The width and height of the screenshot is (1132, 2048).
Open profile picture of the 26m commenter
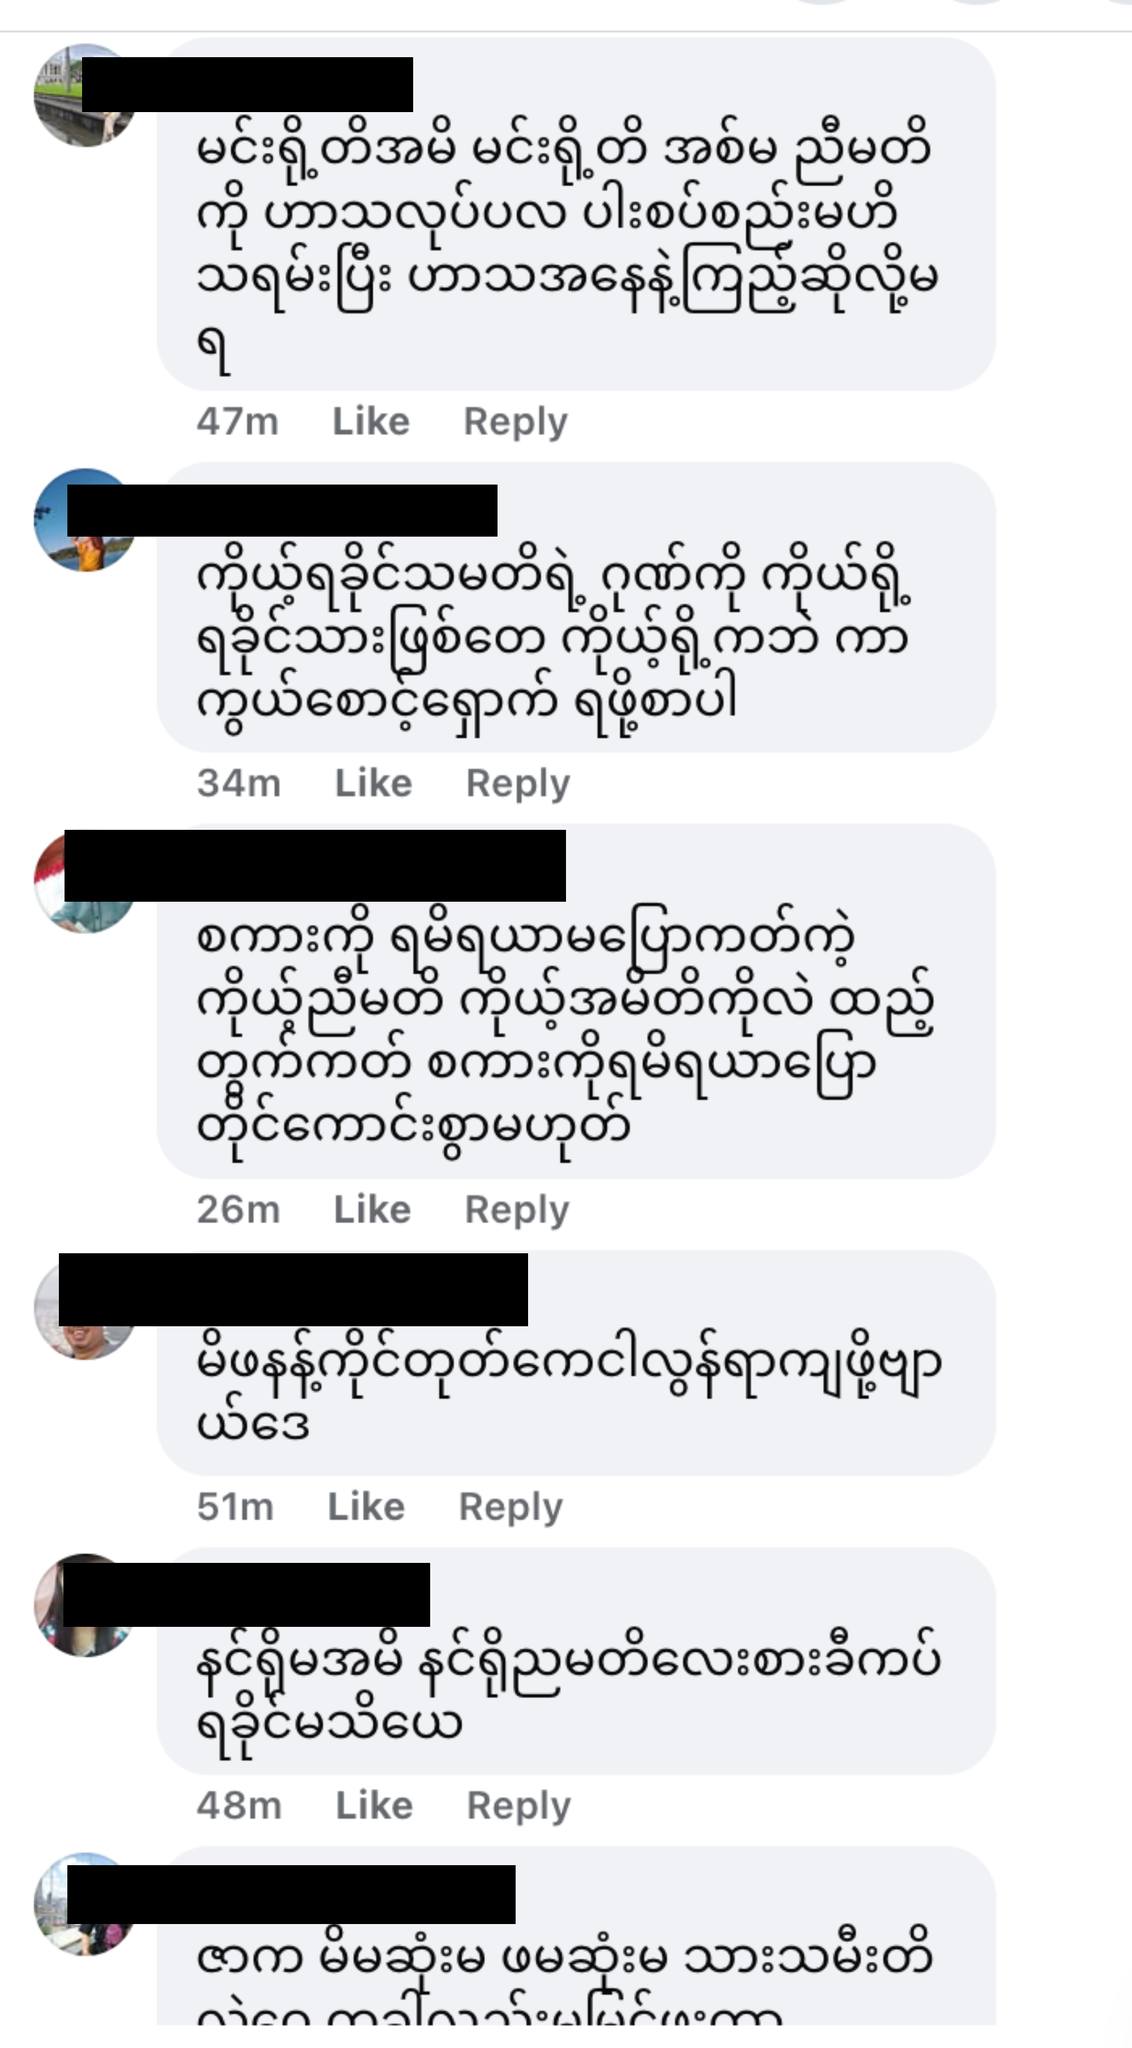(x=86, y=882)
